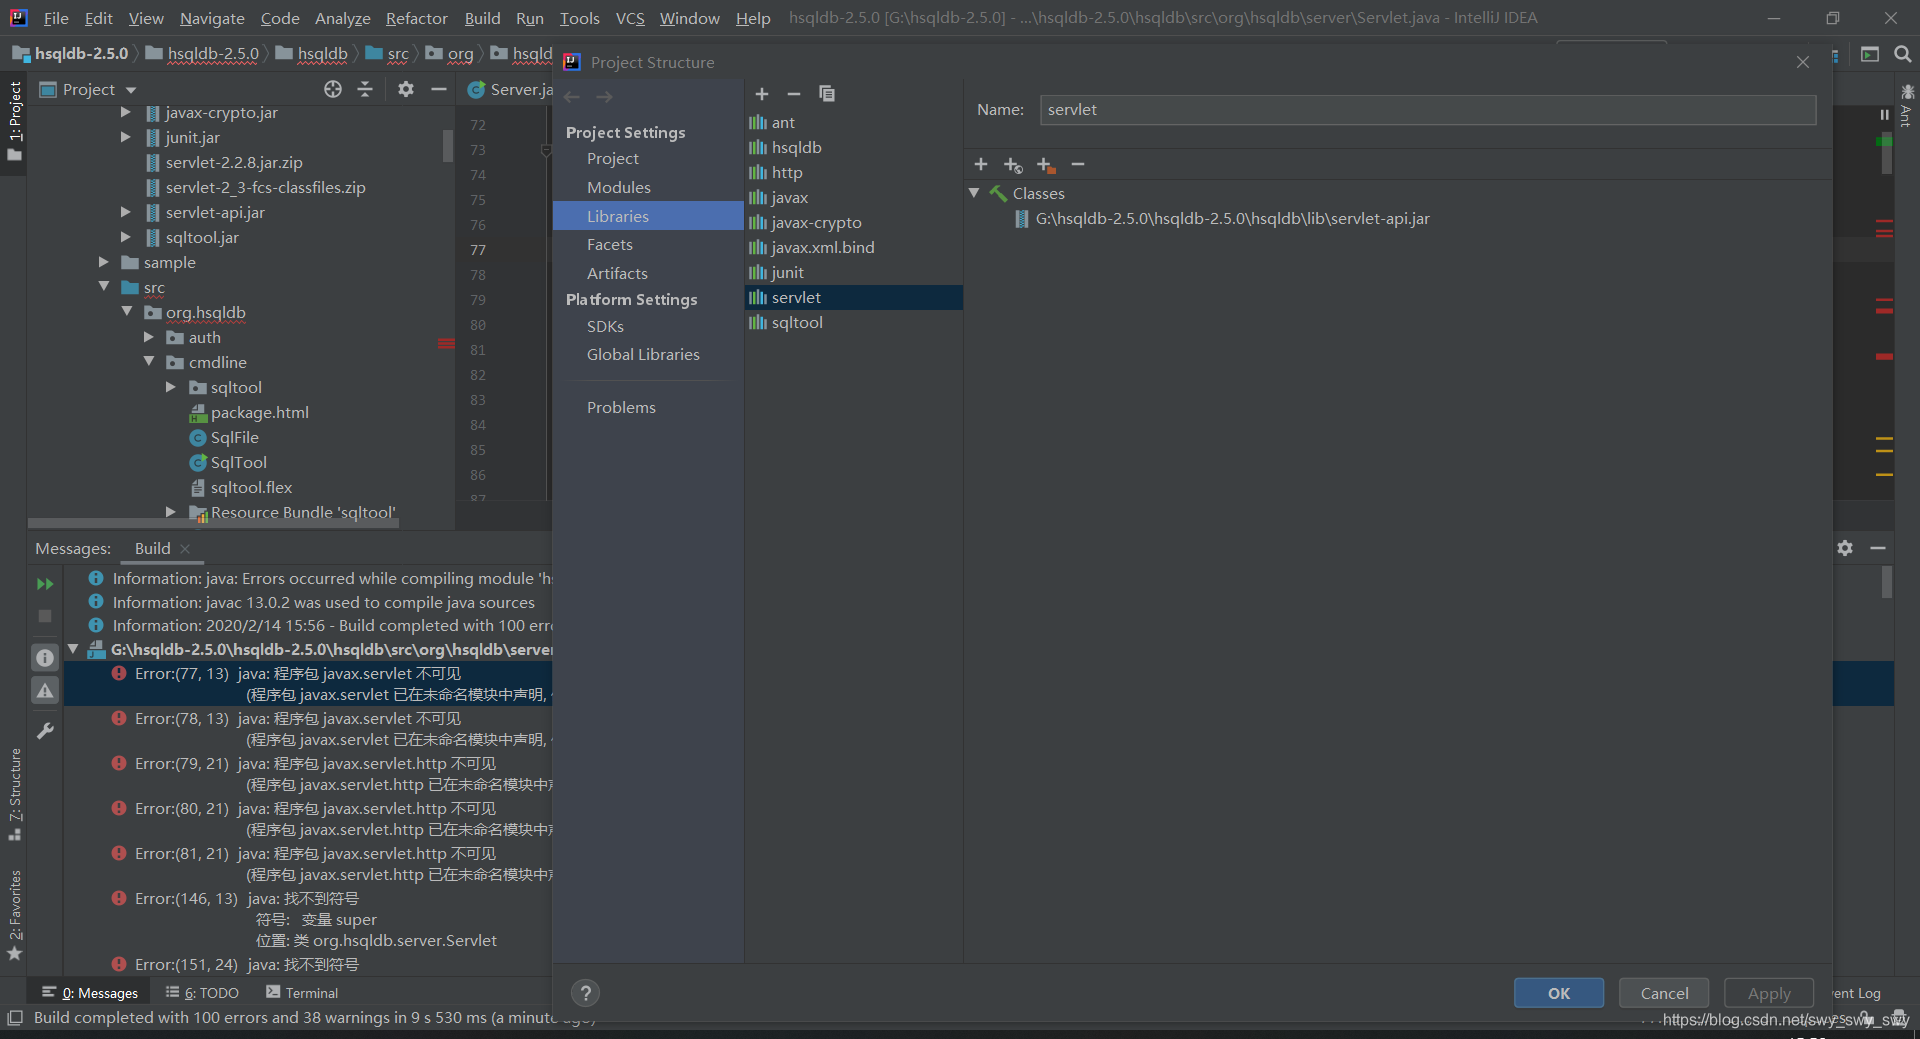This screenshot has width=1920, height=1039.
Task: Stop build in Messages panel
Action: click(45, 616)
